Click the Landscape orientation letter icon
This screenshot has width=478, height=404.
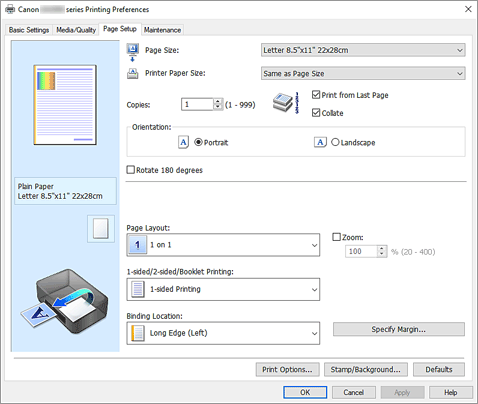click(320, 142)
